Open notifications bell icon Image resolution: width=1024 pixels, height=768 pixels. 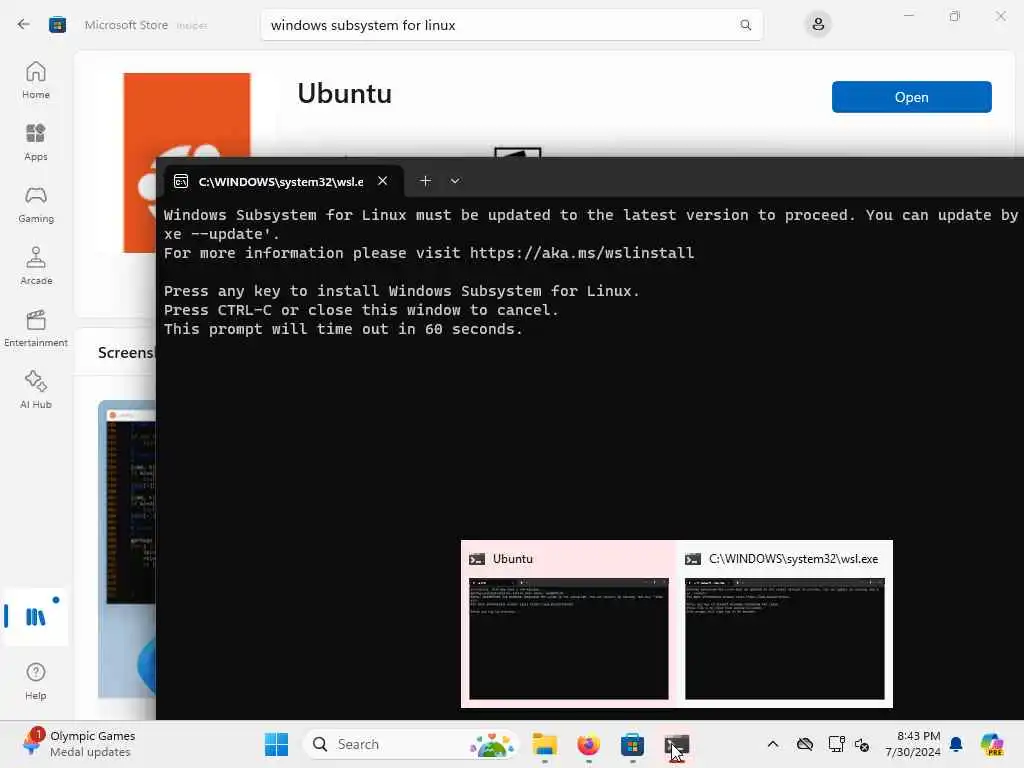[x=956, y=744]
